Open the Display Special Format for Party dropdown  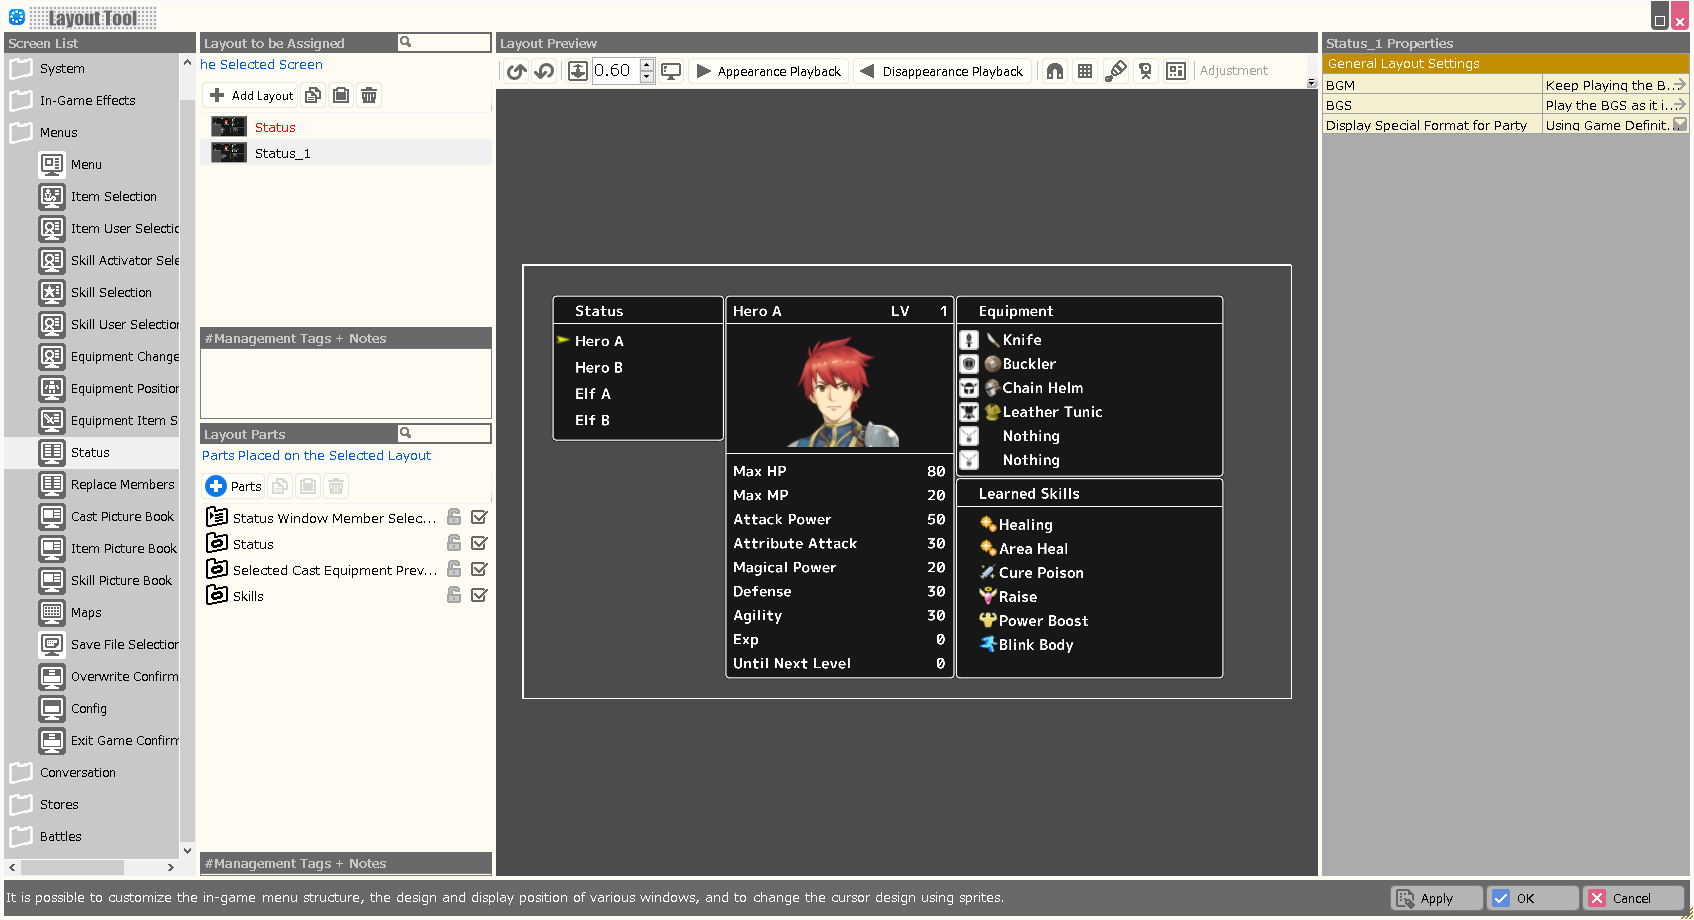point(1679,125)
